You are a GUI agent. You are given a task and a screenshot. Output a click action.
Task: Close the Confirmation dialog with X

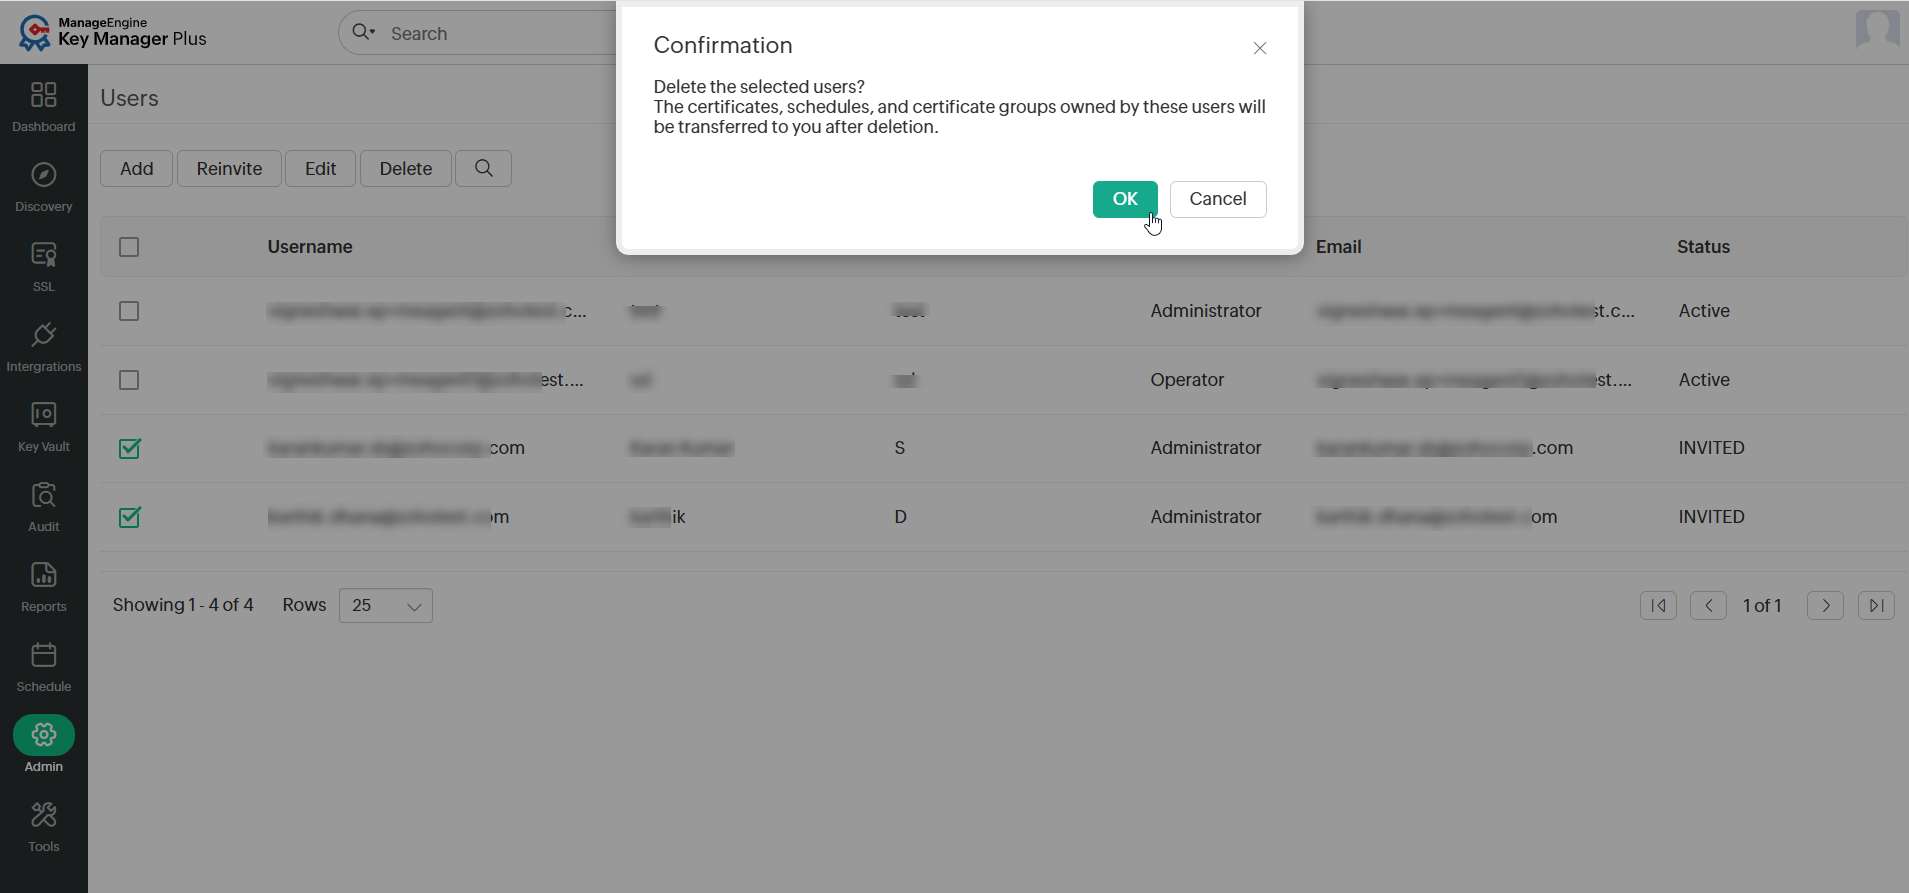coord(1260,48)
